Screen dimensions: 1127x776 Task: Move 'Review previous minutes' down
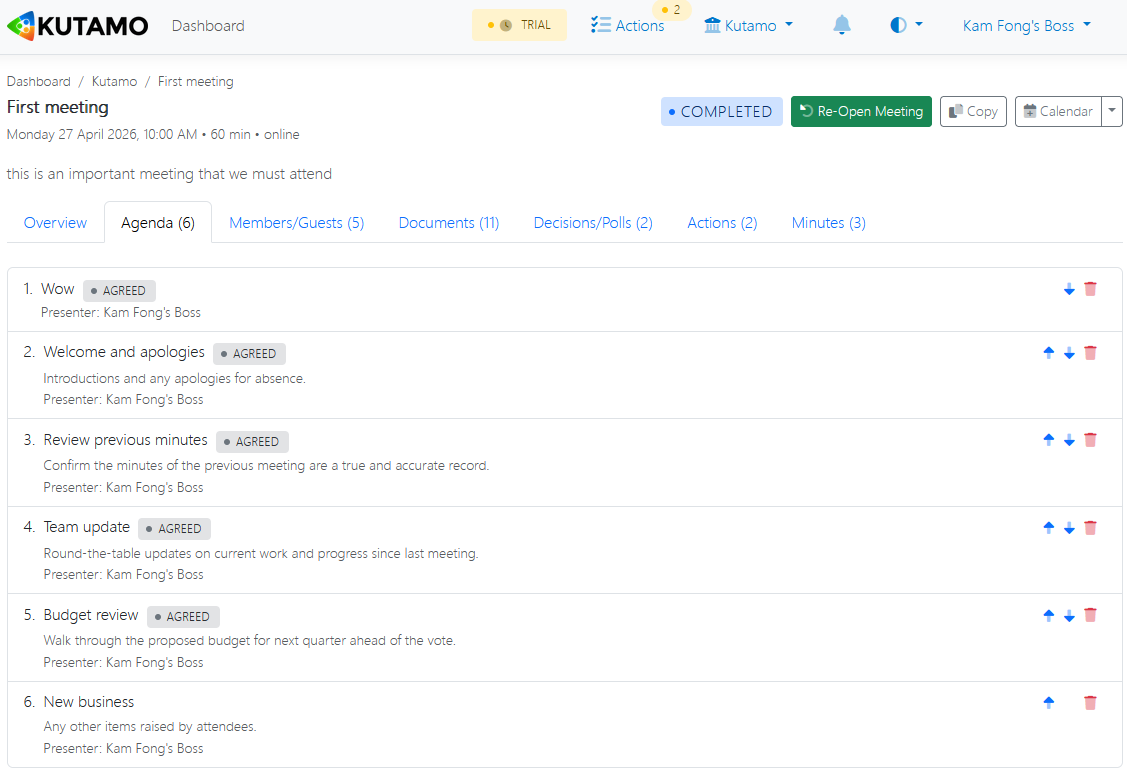[x=1069, y=440]
